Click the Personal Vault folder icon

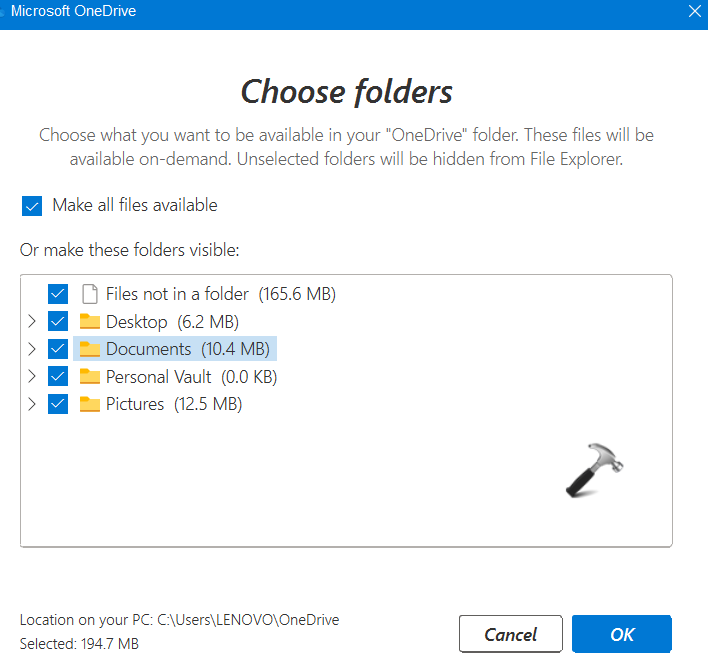coord(90,377)
